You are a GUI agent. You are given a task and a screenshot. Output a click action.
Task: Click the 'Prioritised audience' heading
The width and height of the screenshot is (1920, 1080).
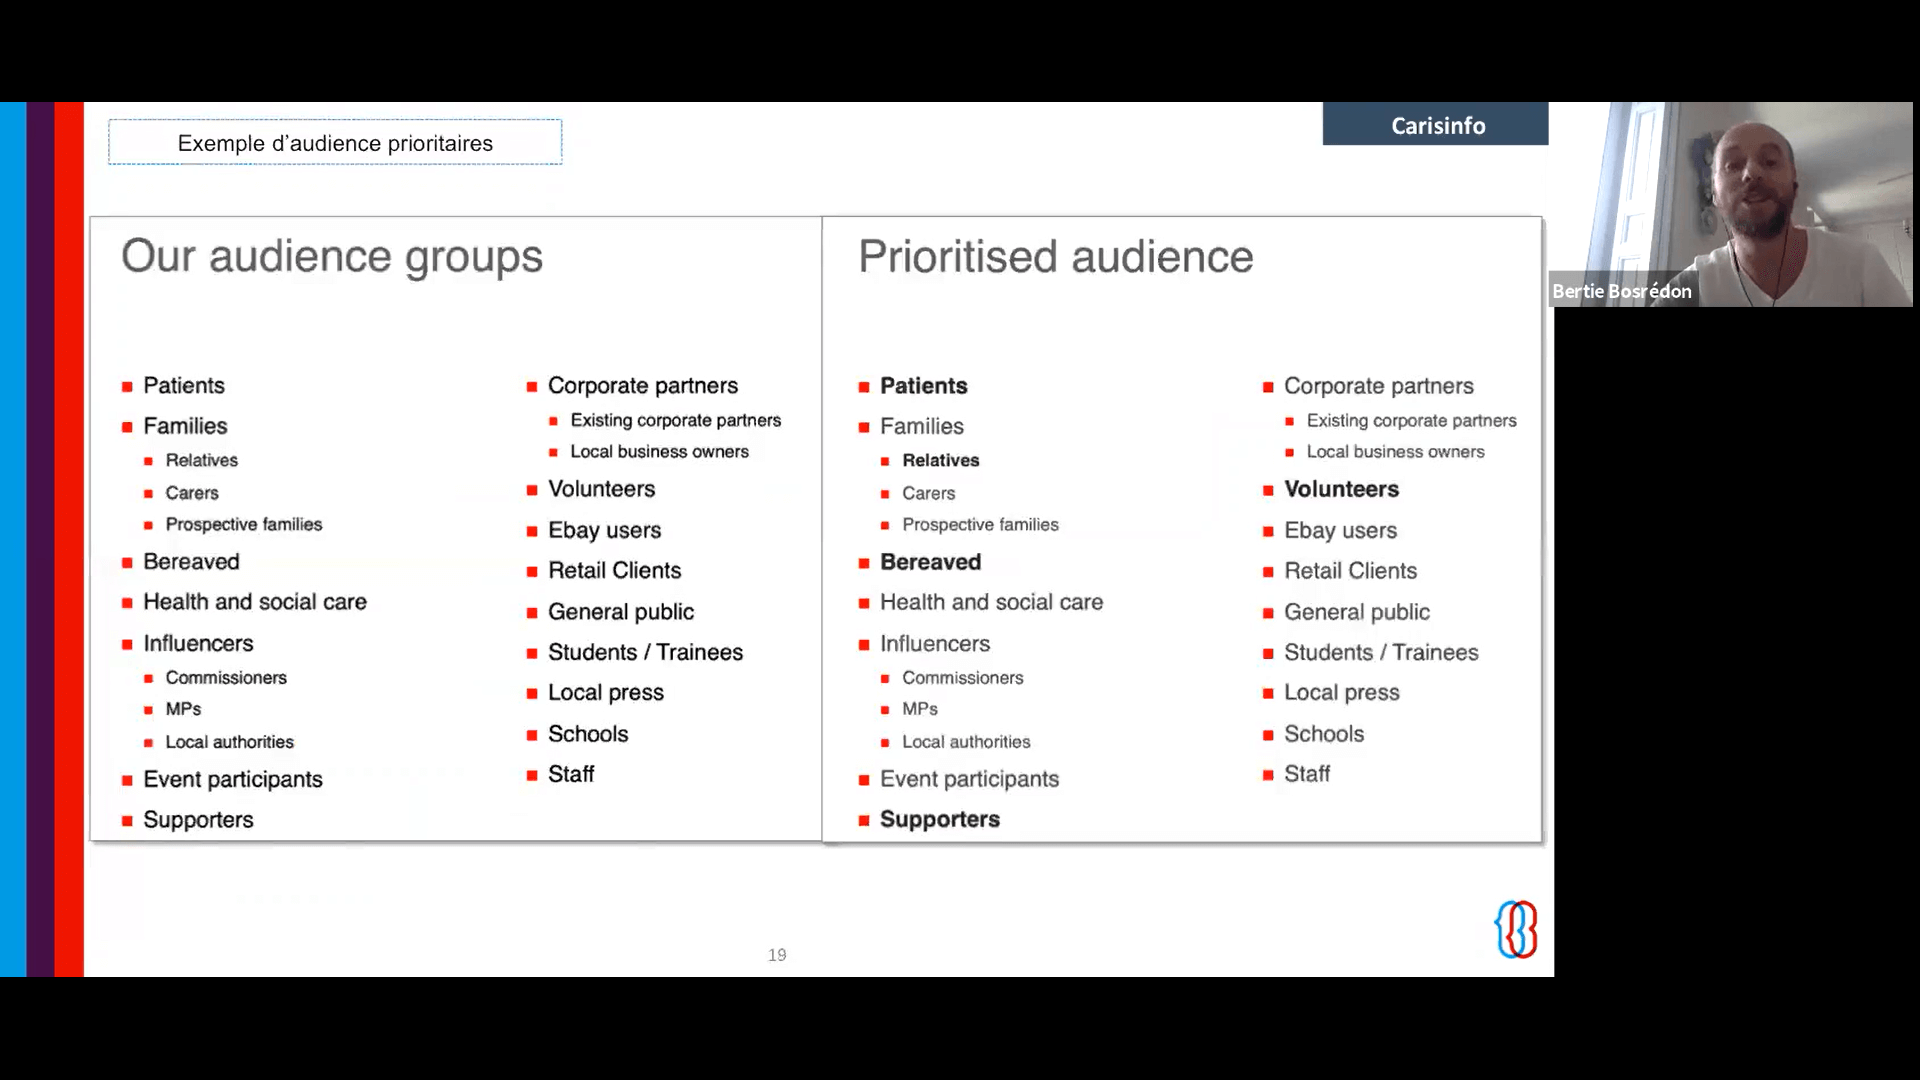(x=1056, y=257)
